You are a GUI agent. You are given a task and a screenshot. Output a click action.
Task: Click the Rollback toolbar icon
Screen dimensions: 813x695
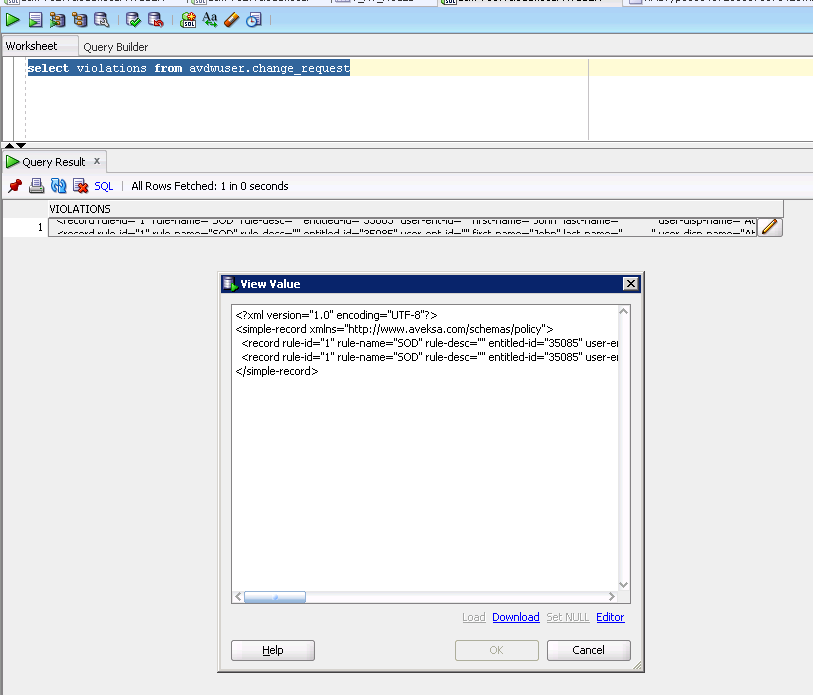[x=156, y=19]
